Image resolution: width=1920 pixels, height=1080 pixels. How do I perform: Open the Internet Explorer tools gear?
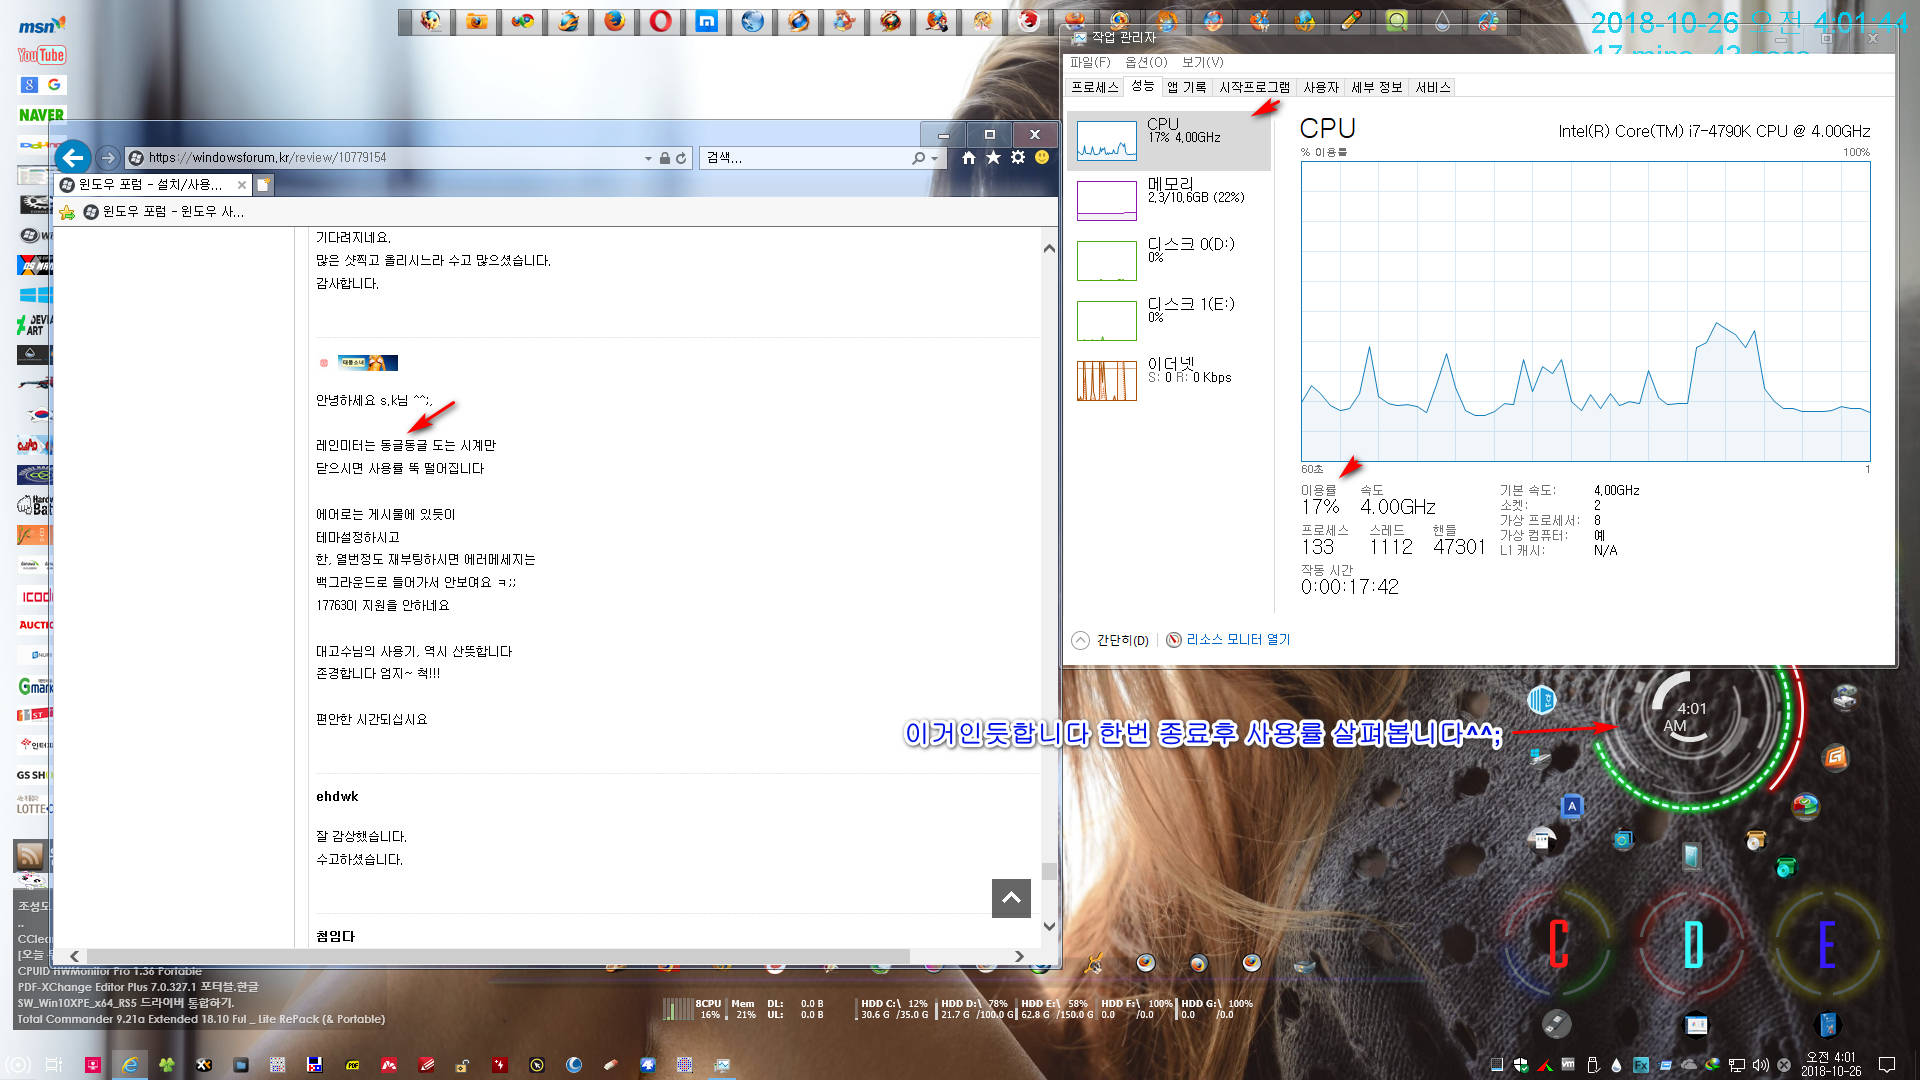click(x=1018, y=158)
